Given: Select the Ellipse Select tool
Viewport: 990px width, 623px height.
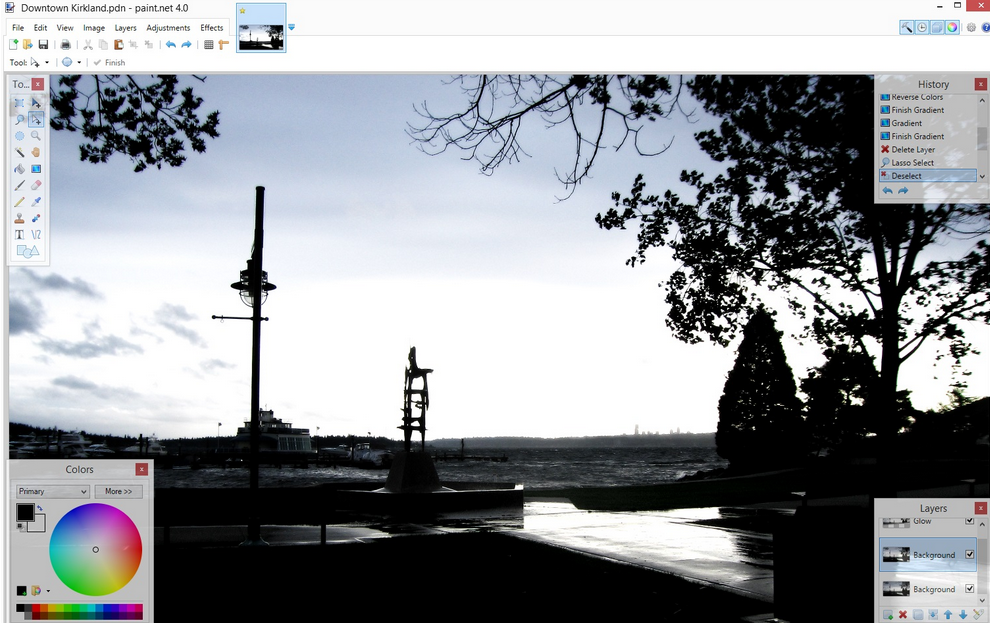Looking at the screenshot, I should [20, 136].
